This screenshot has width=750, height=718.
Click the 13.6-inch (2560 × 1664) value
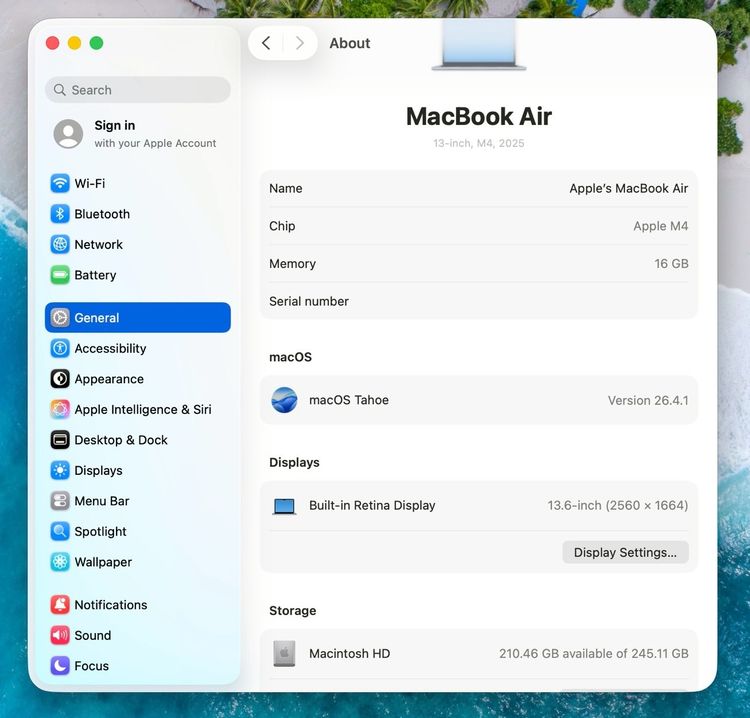point(618,506)
